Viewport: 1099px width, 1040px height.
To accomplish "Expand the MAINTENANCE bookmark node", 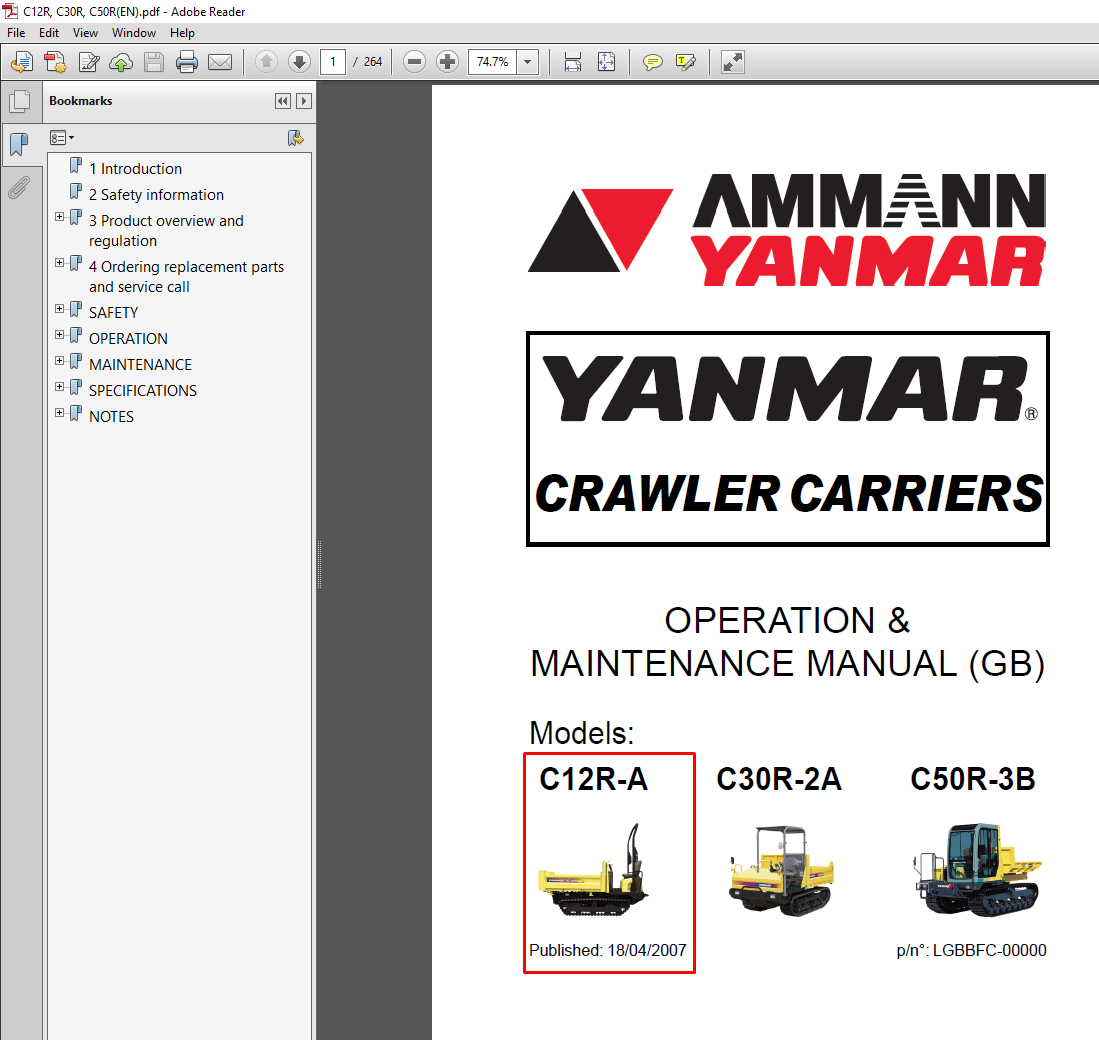I will coord(60,361).
